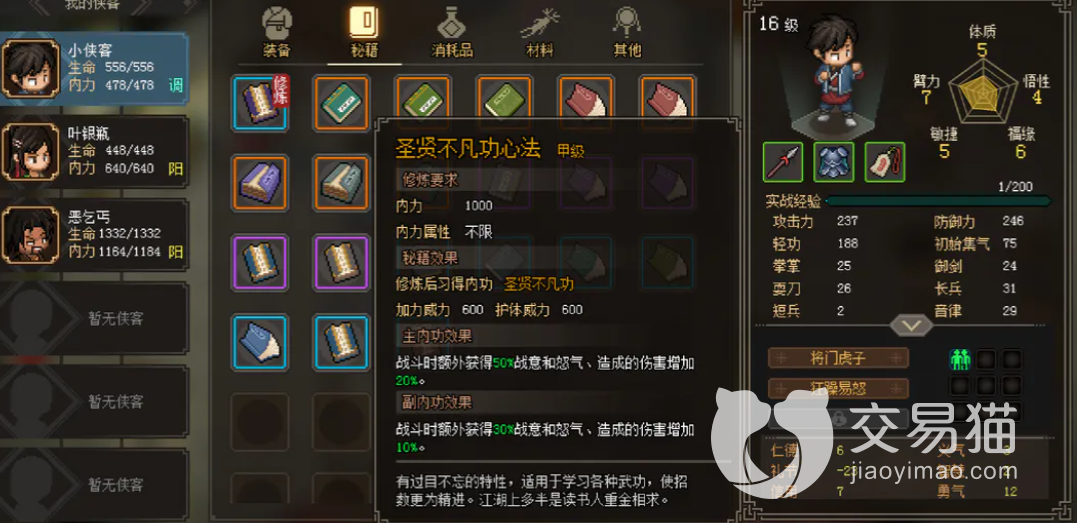The width and height of the screenshot is (1077, 523).
Task: Click the purple book with orange border
Action: [x=260, y=183]
